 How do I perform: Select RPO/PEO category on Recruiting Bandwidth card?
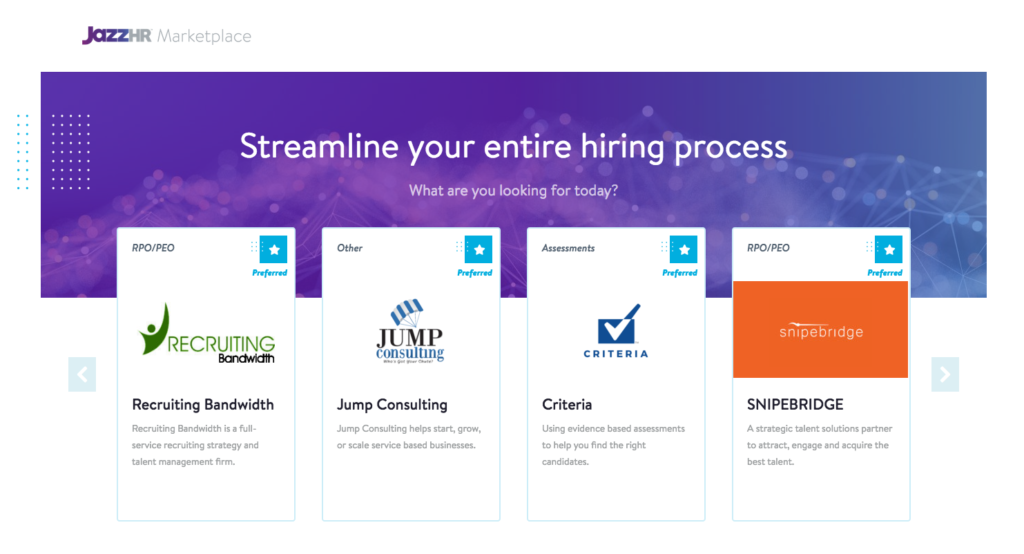coord(153,248)
